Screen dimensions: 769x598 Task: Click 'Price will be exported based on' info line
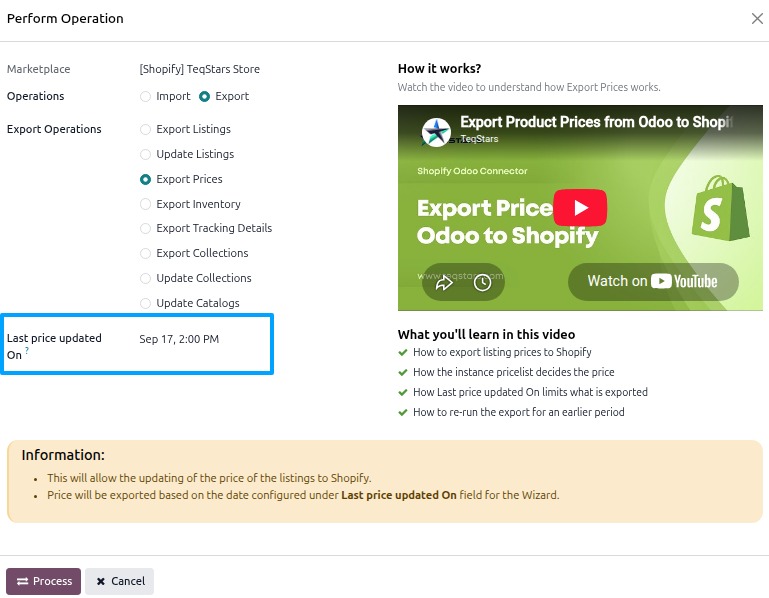303,495
